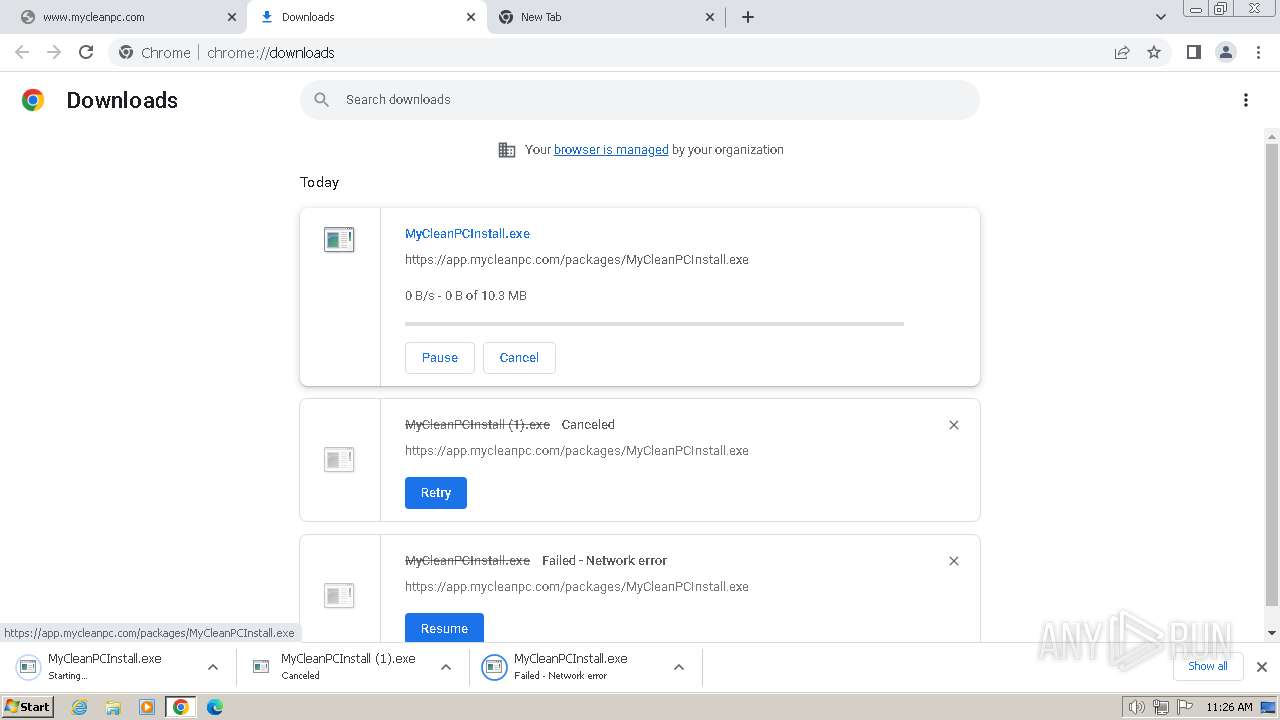The image size is (1280, 720).
Task: Open media player from the taskbar
Action: click(x=147, y=707)
